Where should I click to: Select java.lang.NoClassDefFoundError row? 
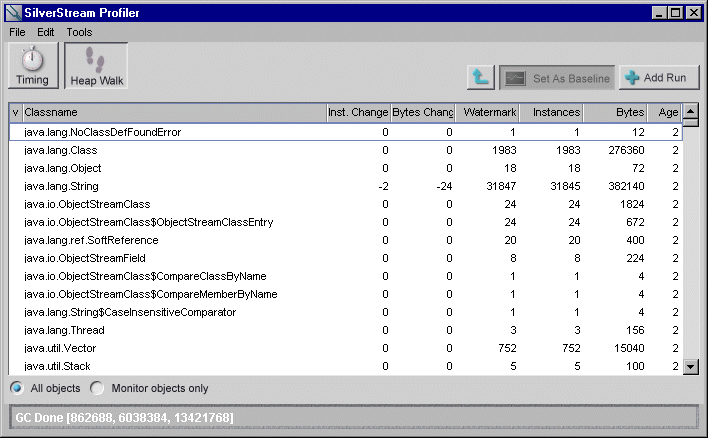[346, 132]
